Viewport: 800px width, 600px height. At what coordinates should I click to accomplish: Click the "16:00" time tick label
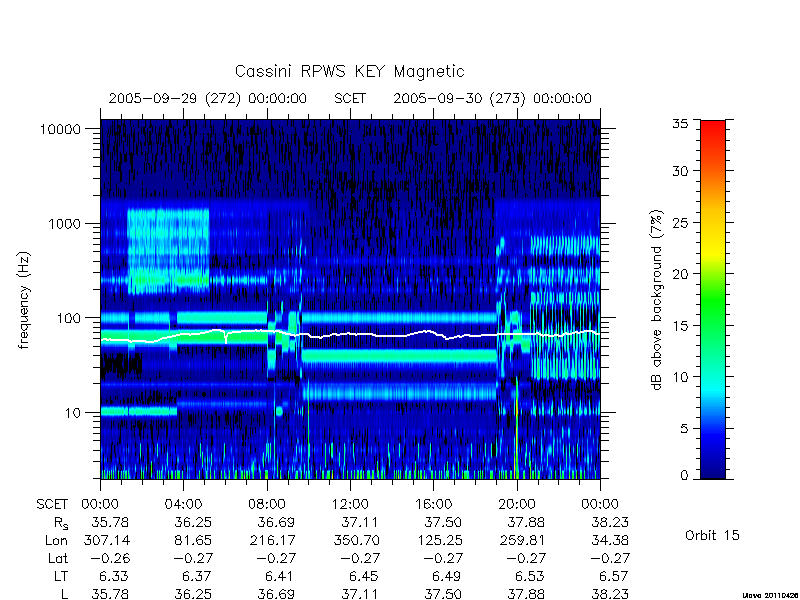click(433, 505)
